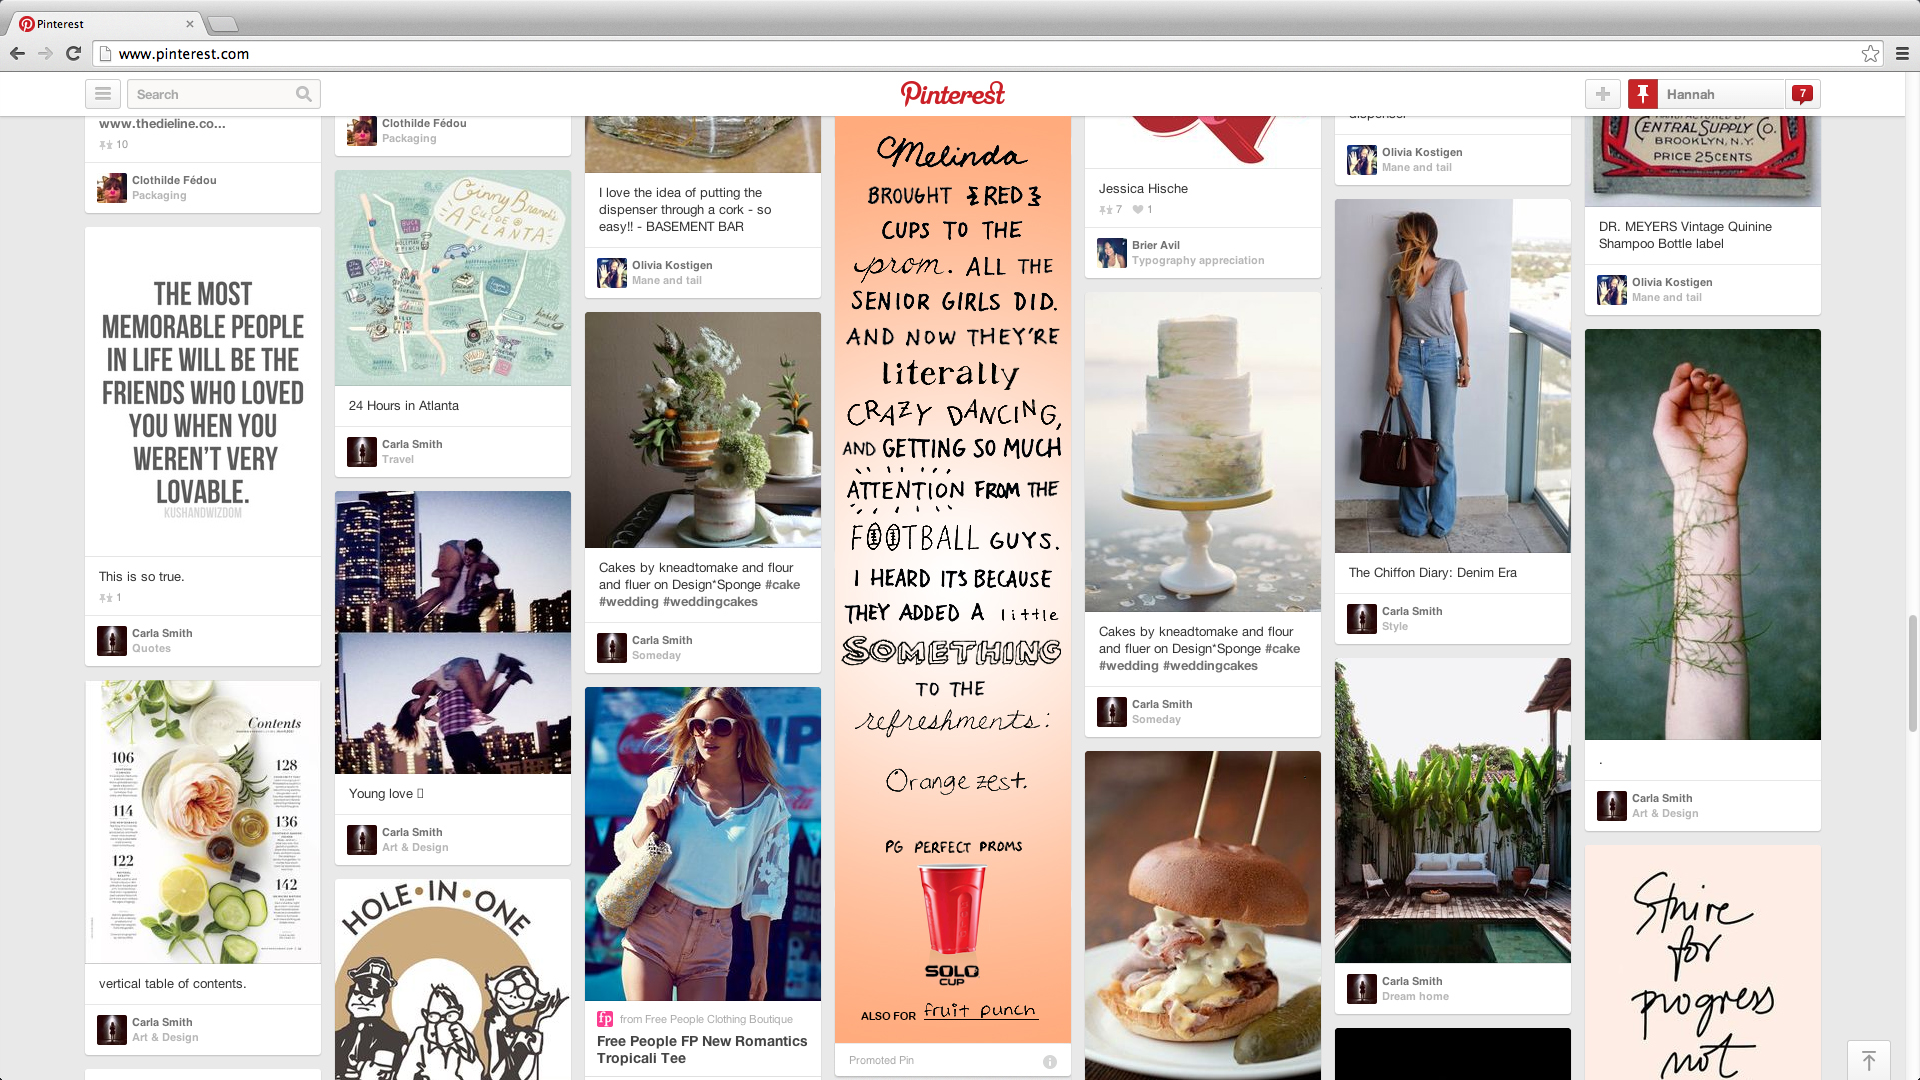Click 'DR. MEYERS Vintage Quinine Shampoo' caption
Image resolution: width=1920 pixels, height=1080 pixels.
[x=1685, y=235]
